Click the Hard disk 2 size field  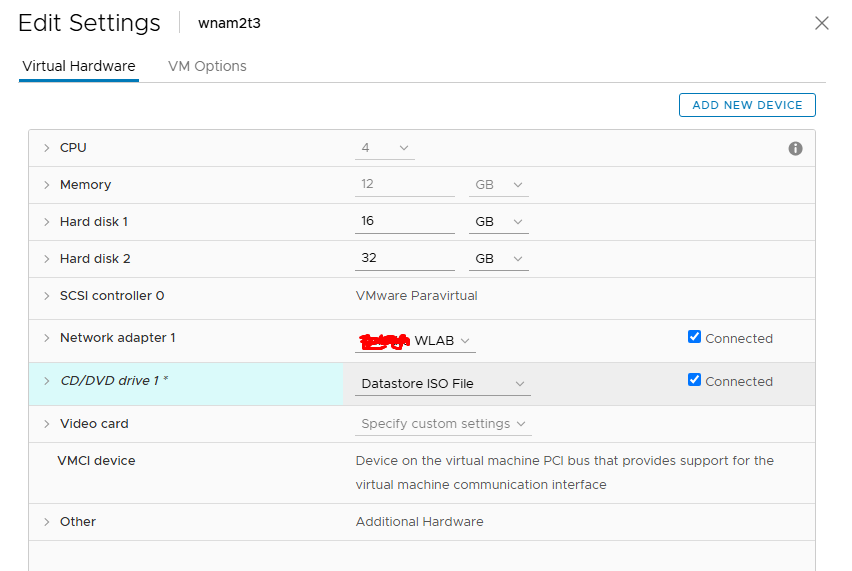coord(404,259)
